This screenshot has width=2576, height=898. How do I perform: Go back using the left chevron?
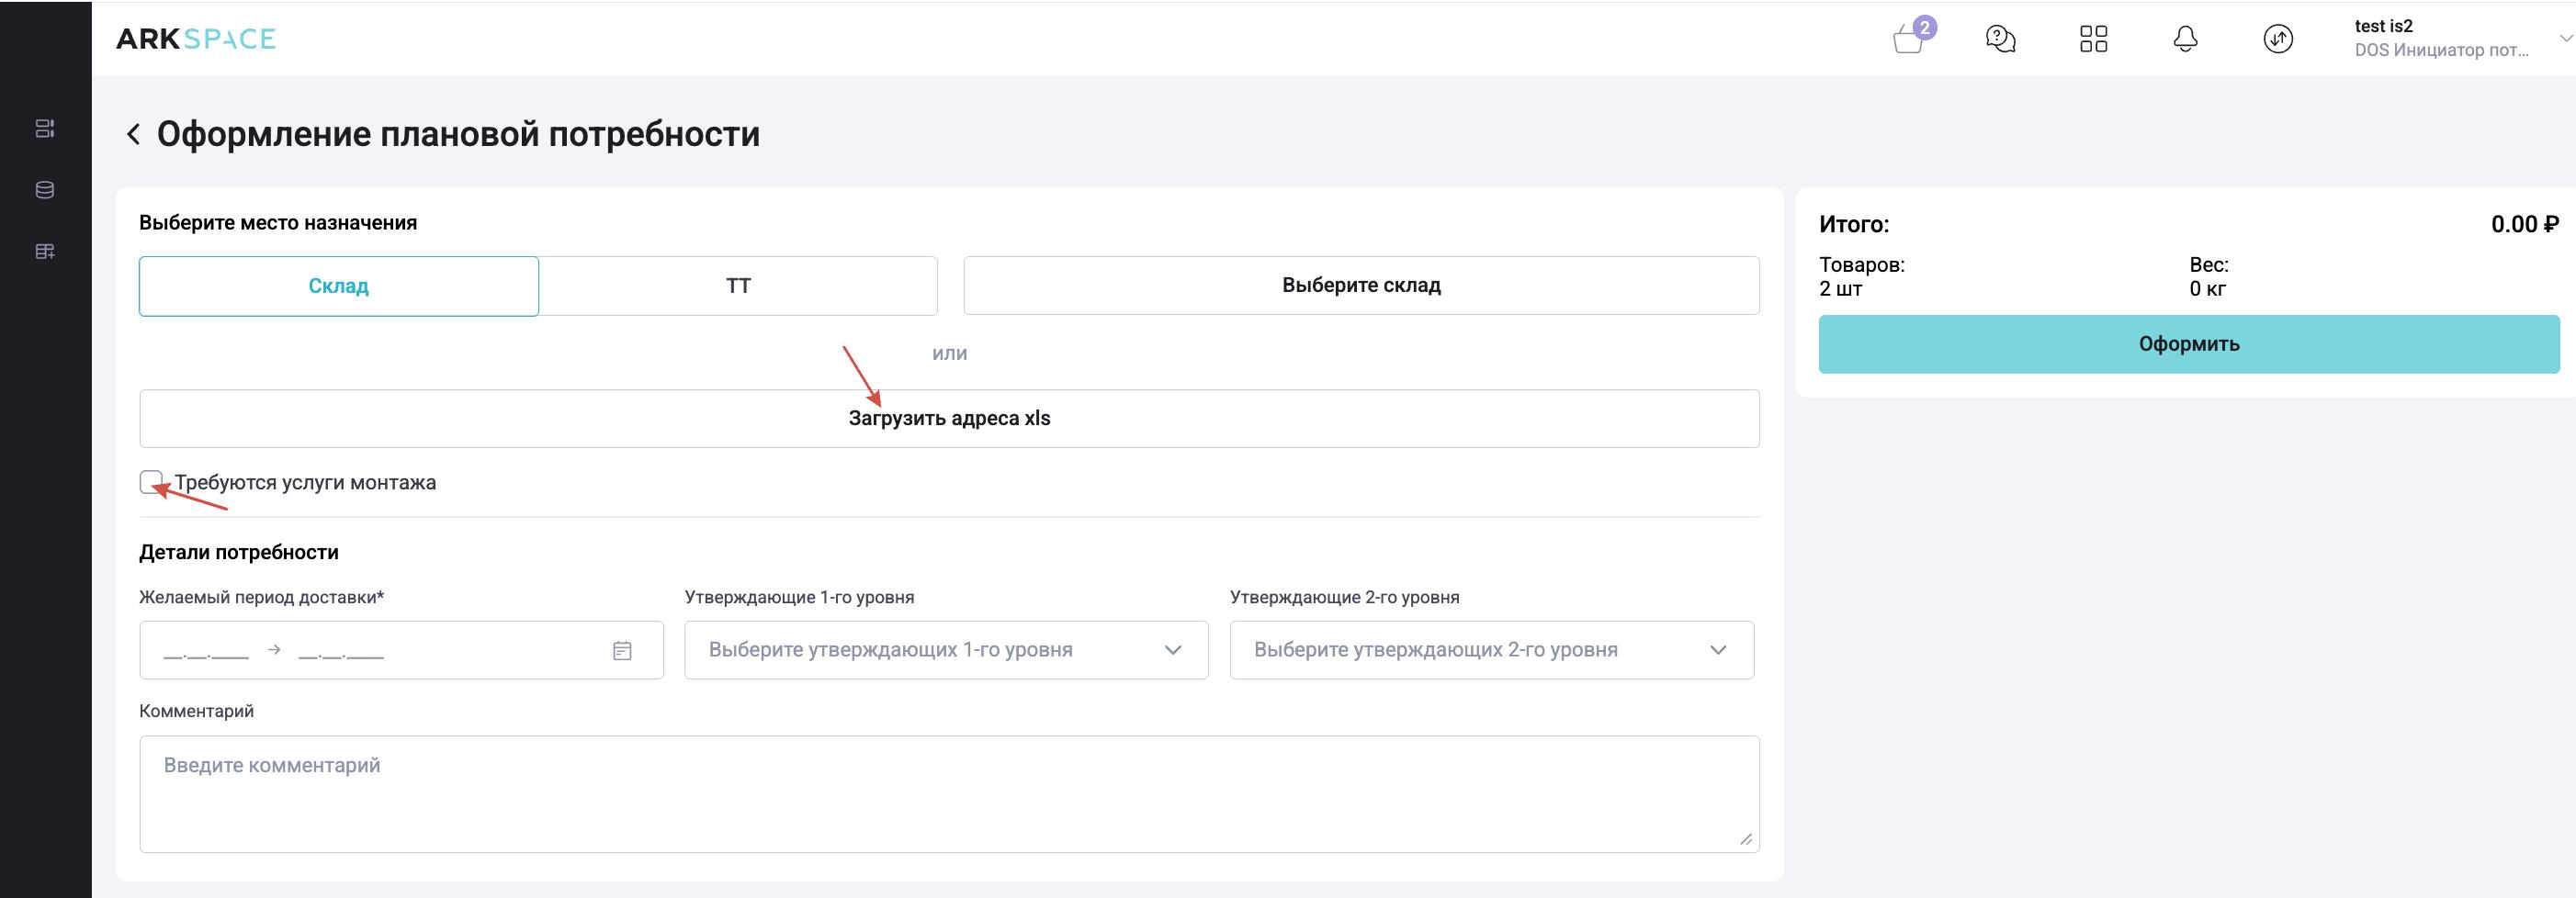(x=133, y=134)
